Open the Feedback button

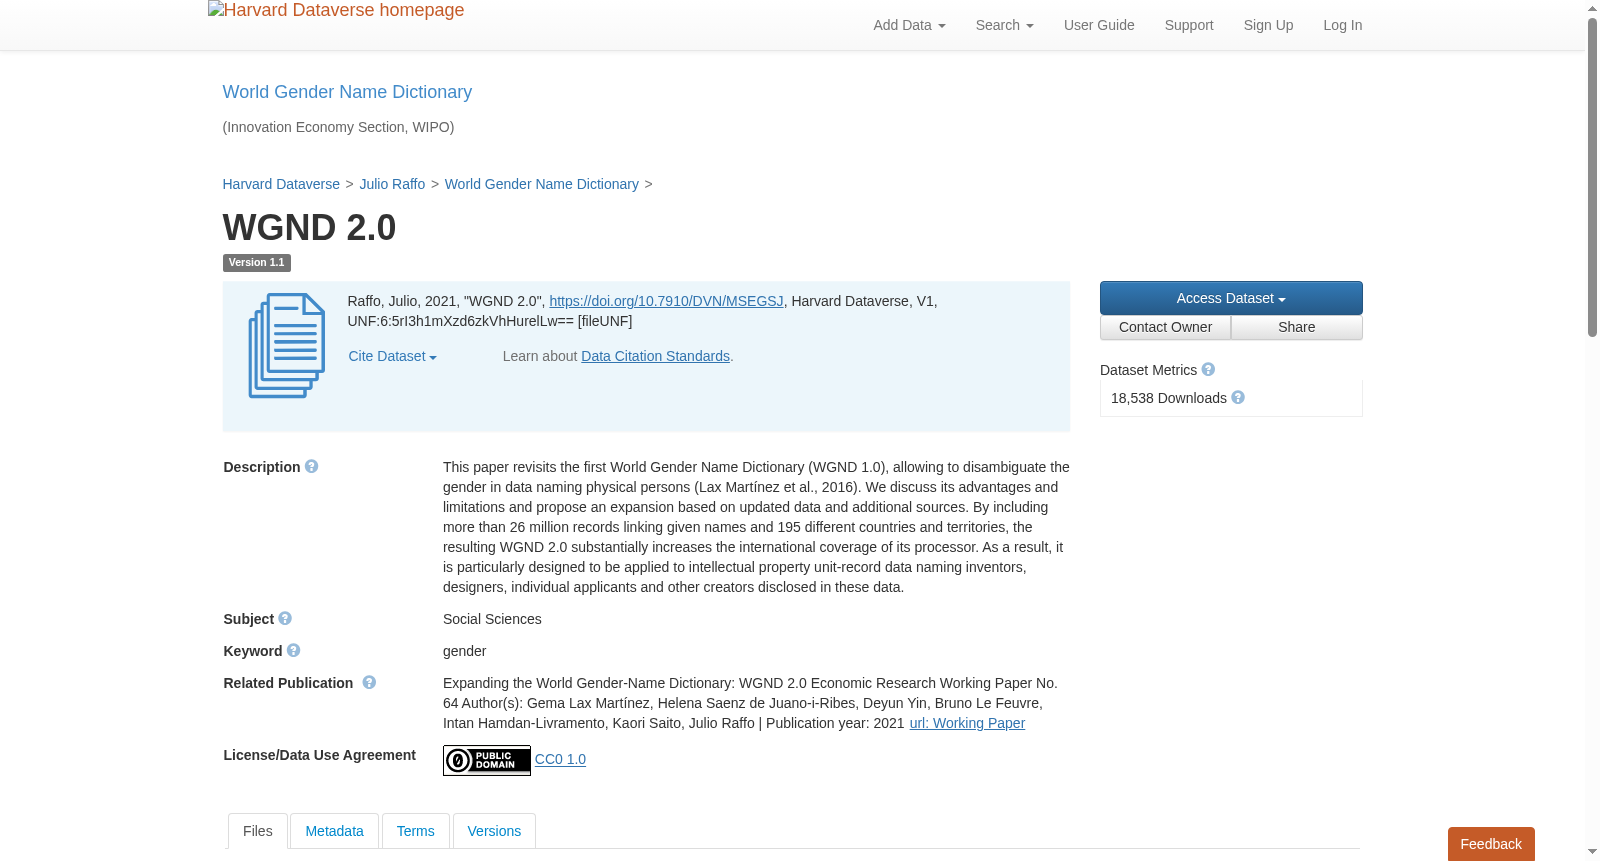point(1491,844)
